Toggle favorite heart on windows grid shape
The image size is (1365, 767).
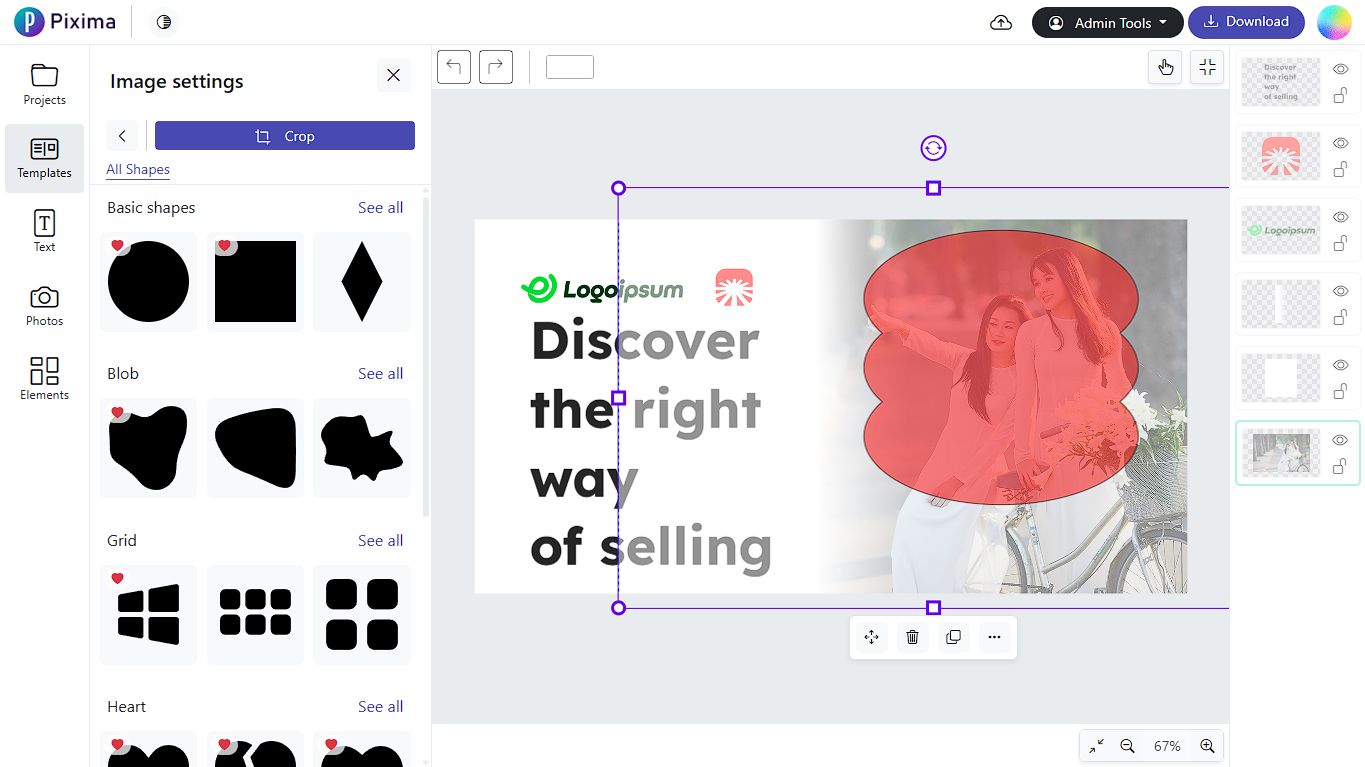click(x=117, y=578)
